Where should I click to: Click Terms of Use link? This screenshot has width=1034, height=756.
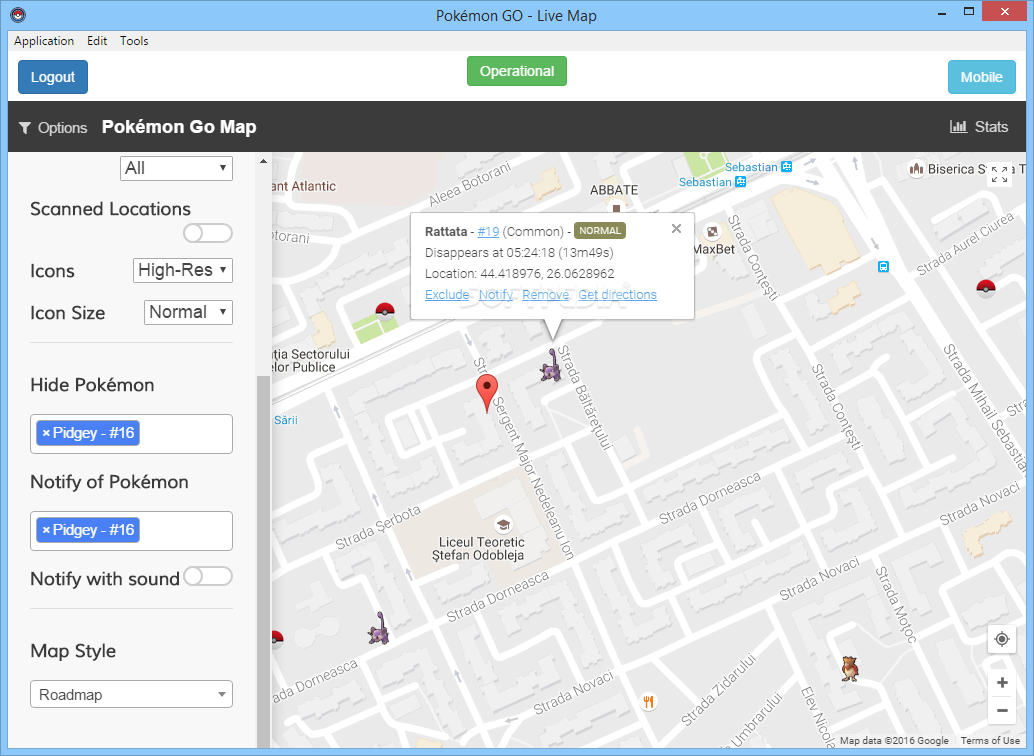[990, 741]
